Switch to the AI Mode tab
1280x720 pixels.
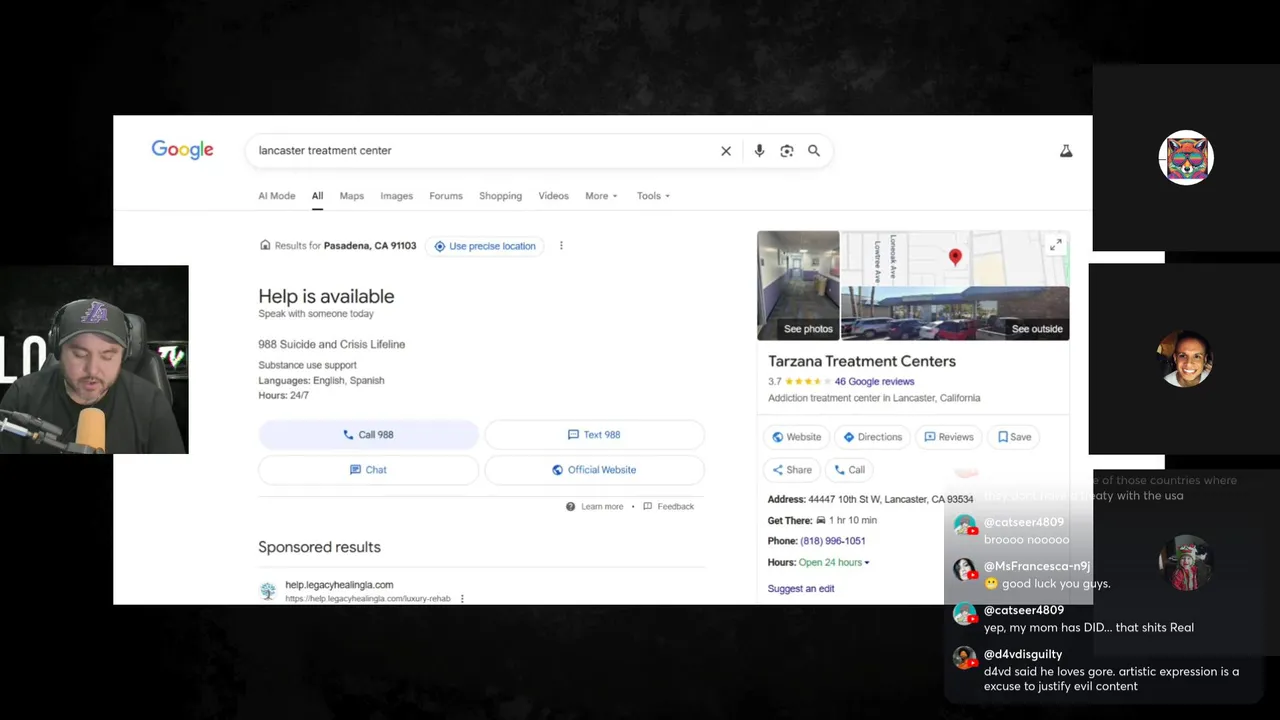pyautogui.click(x=277, y=196)
